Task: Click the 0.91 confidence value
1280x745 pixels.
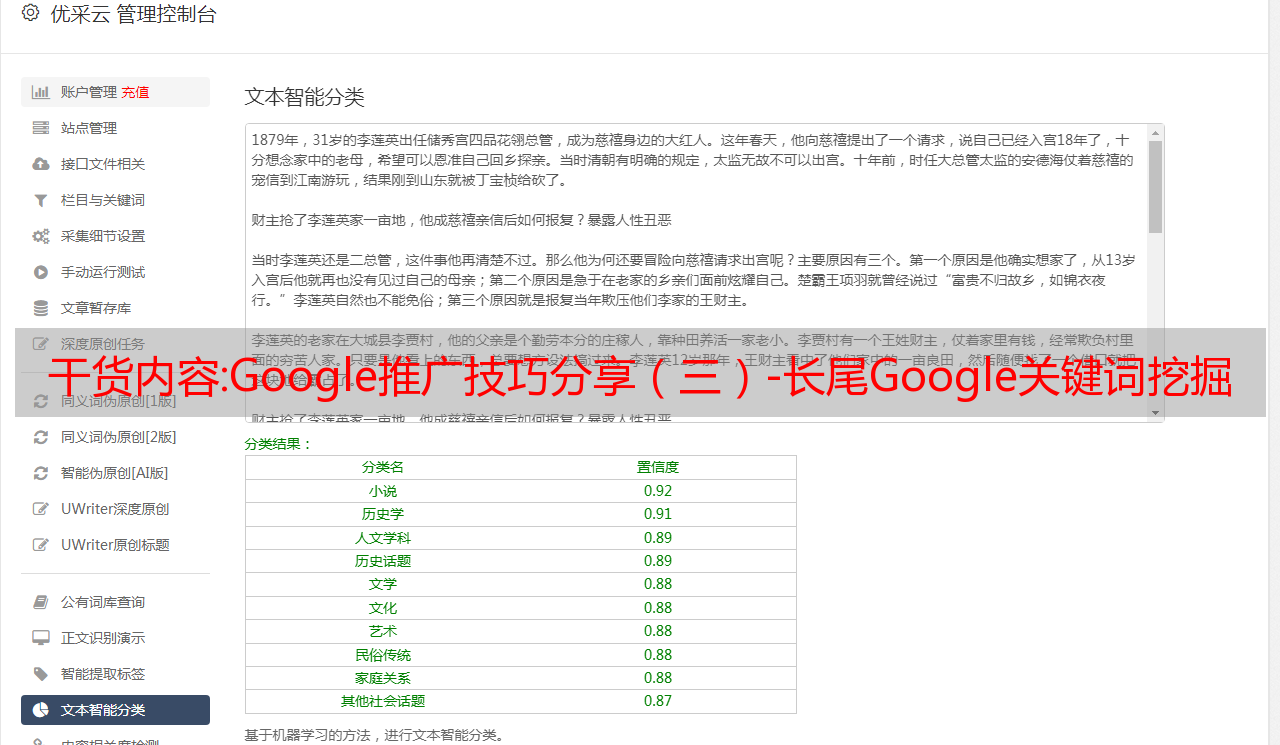Action: pos(658,514)
